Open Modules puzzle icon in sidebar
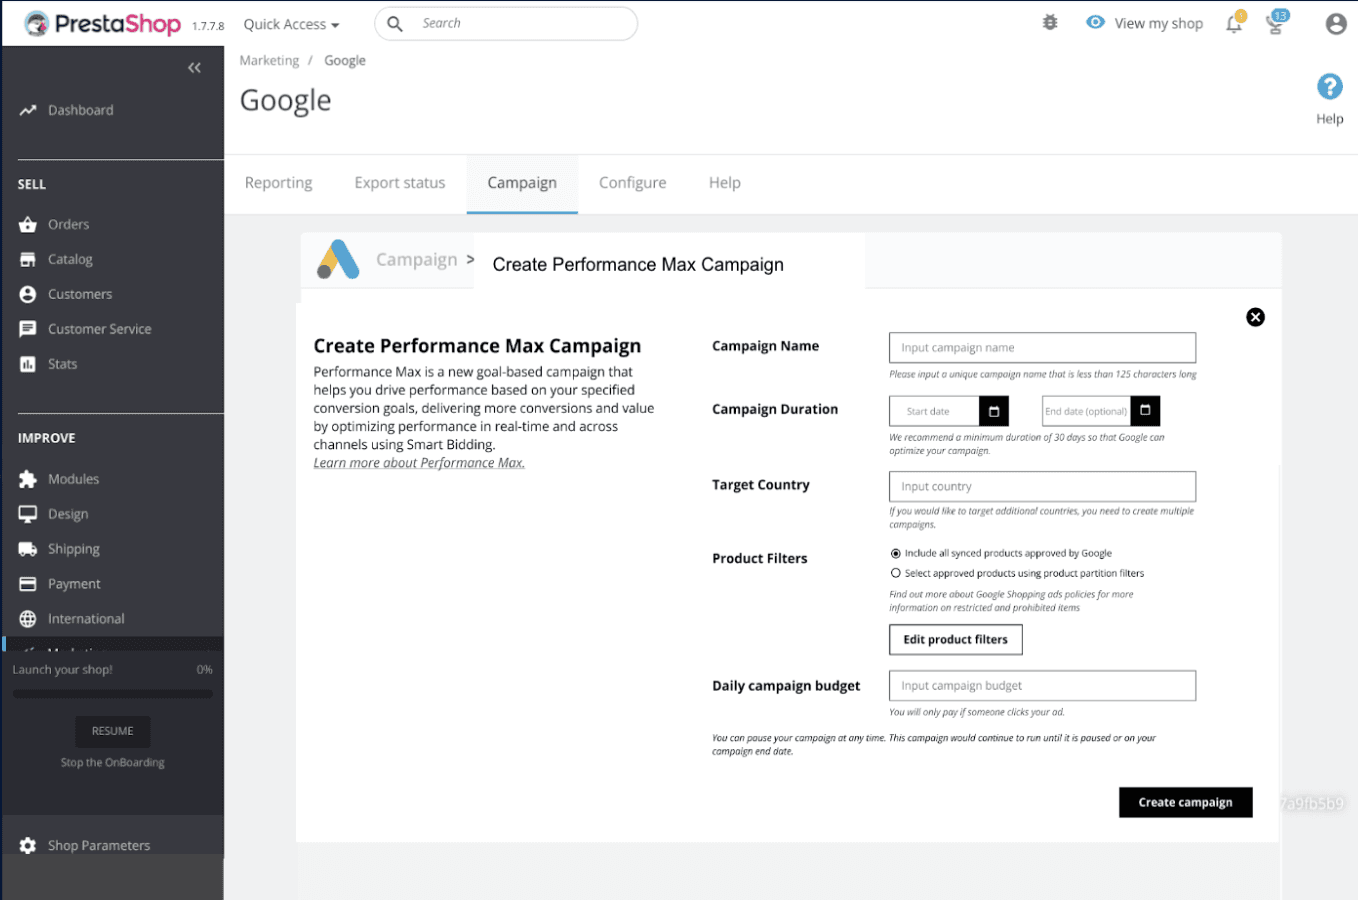 click(28, 479)
